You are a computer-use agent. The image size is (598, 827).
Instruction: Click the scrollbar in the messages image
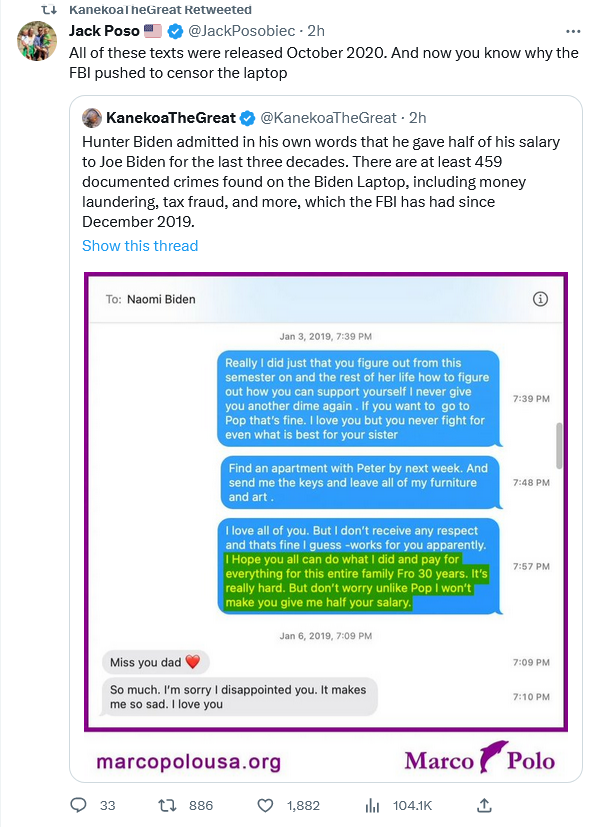[559, 446]
